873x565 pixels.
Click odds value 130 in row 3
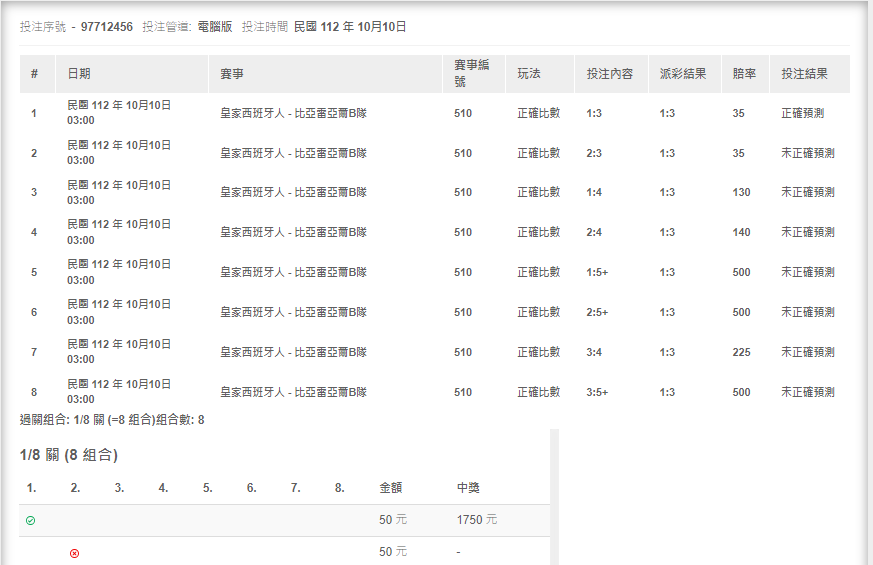[x=742, y=192]
